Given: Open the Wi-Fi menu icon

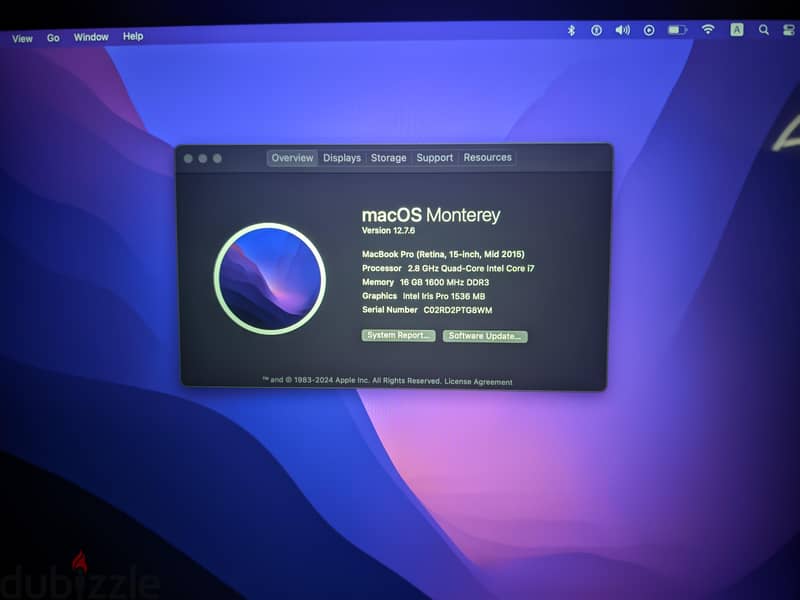Looking at the screenshot, I should (x=708, y=30).
